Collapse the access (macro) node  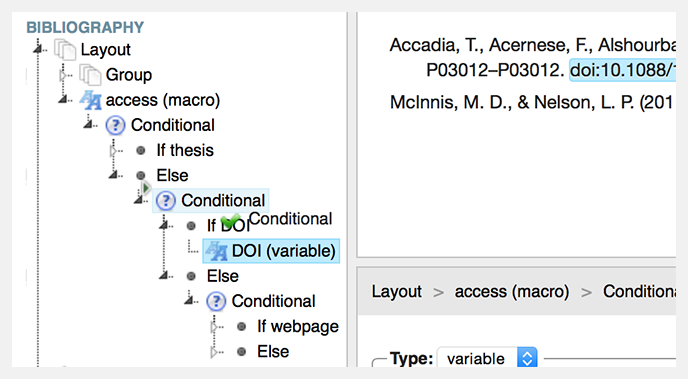[63, 100]
